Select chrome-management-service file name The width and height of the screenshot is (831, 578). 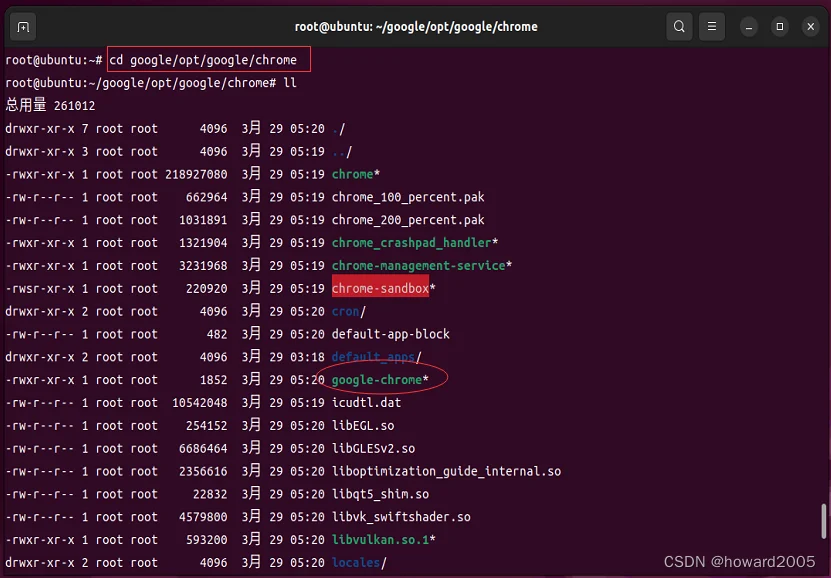(421, 265)
